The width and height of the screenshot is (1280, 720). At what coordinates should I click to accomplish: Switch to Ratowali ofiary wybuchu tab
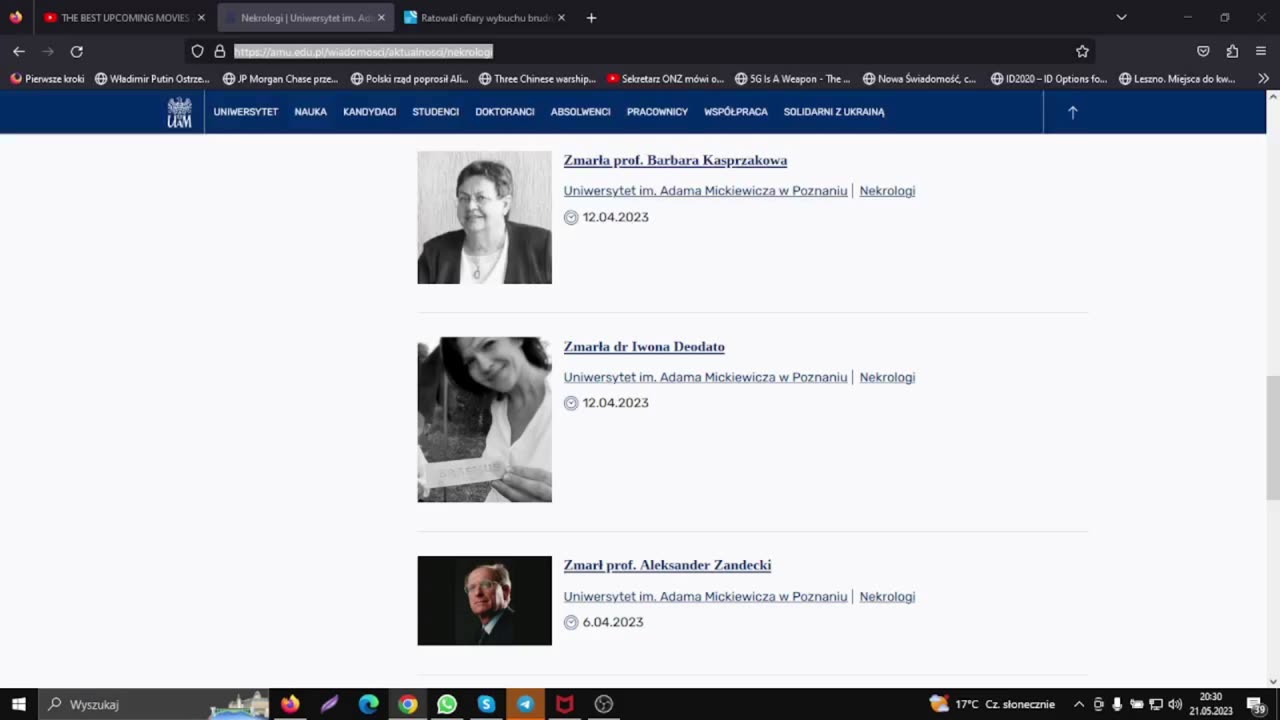tap(485, 18)
